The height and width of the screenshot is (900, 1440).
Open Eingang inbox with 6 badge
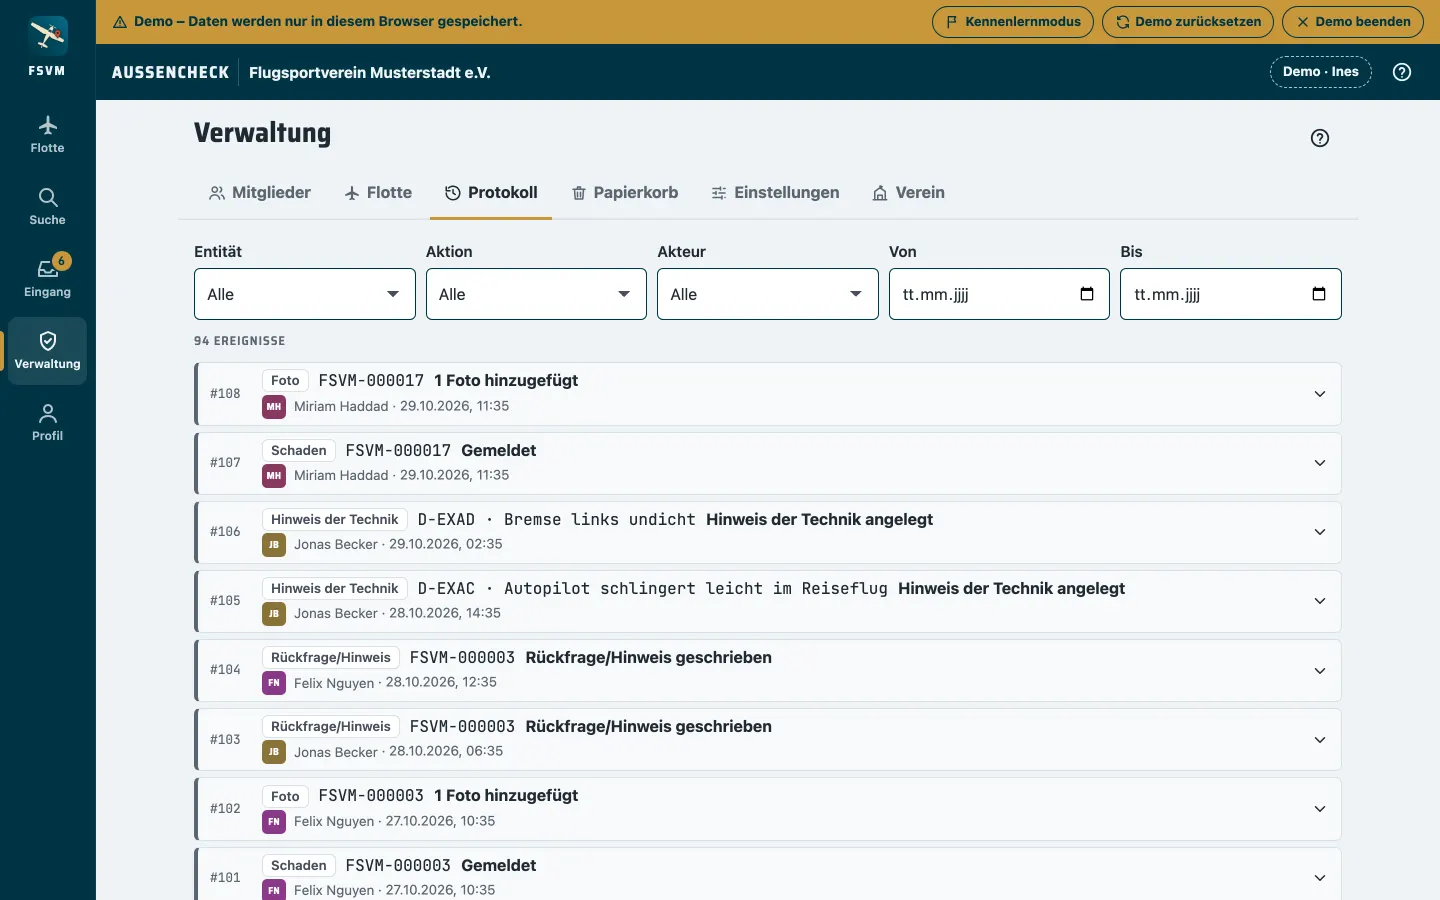pyautogui.click(x=47, y=278)
